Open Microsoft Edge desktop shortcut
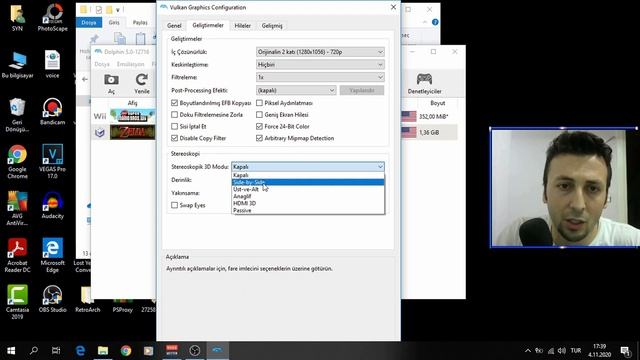 tap(52, 256)
